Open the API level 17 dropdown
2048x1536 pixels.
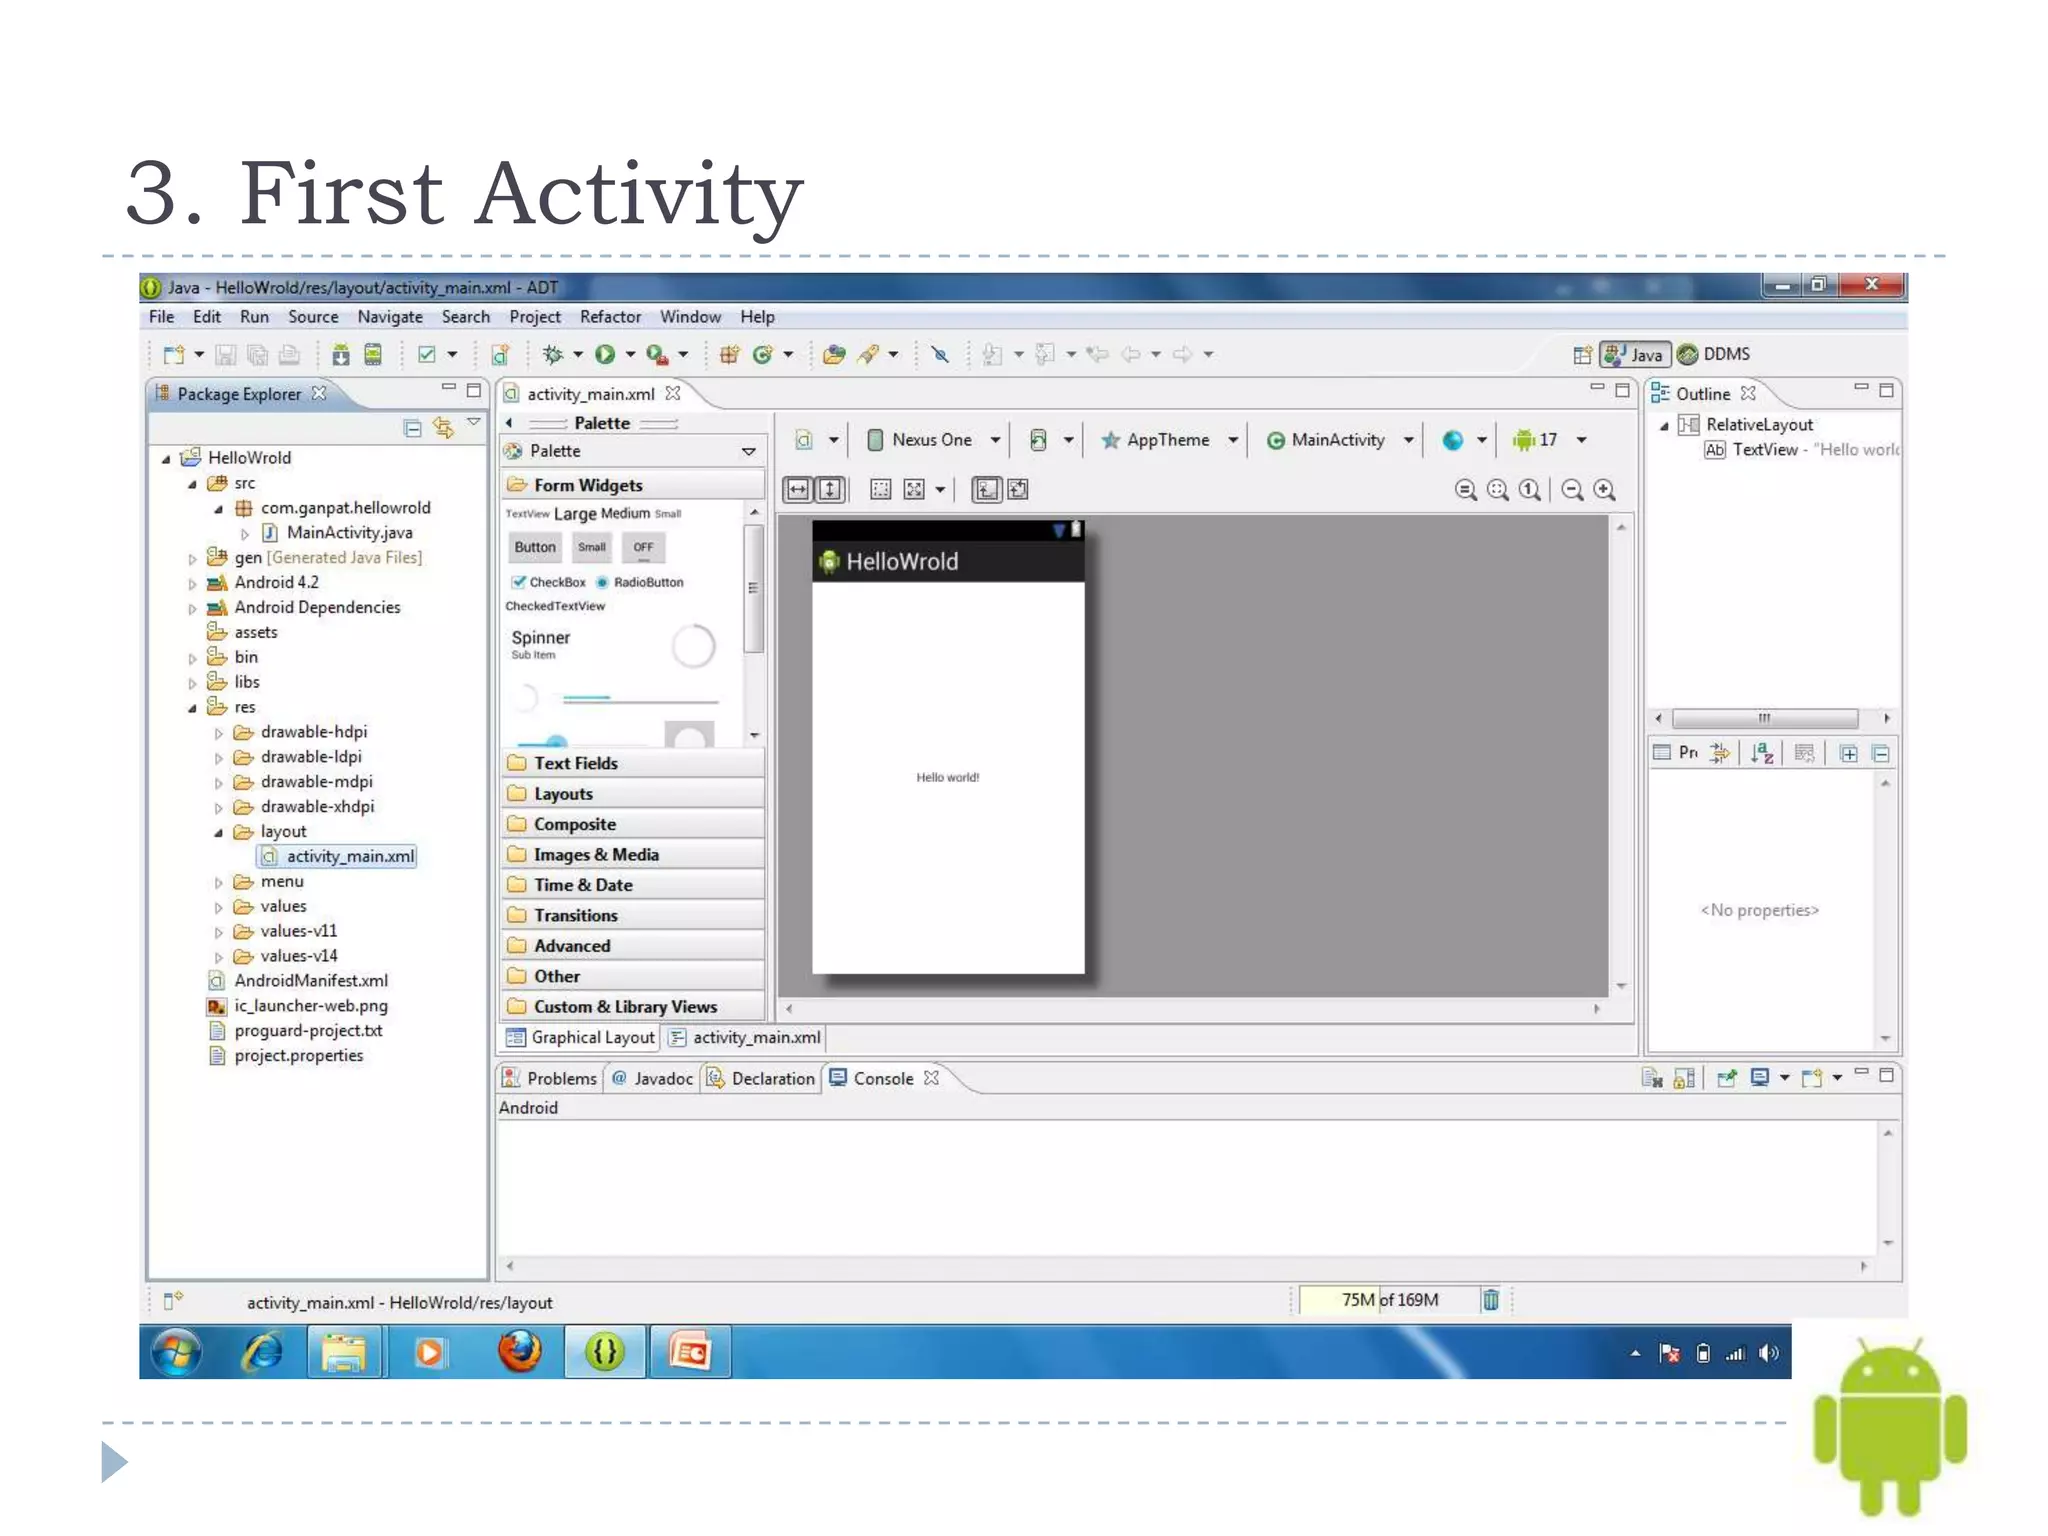pos(1549,440)
